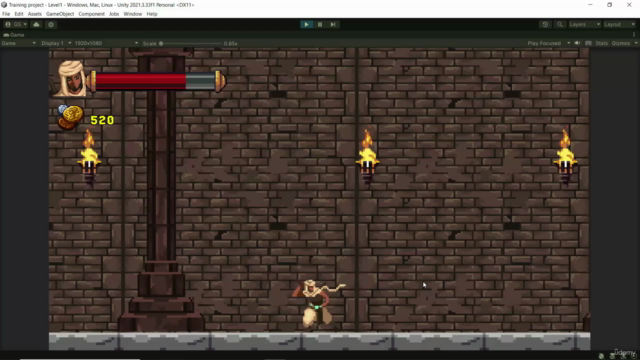This screenshot has height=360, width=640.
Task: Open the File menu
Action: [6, 14]
